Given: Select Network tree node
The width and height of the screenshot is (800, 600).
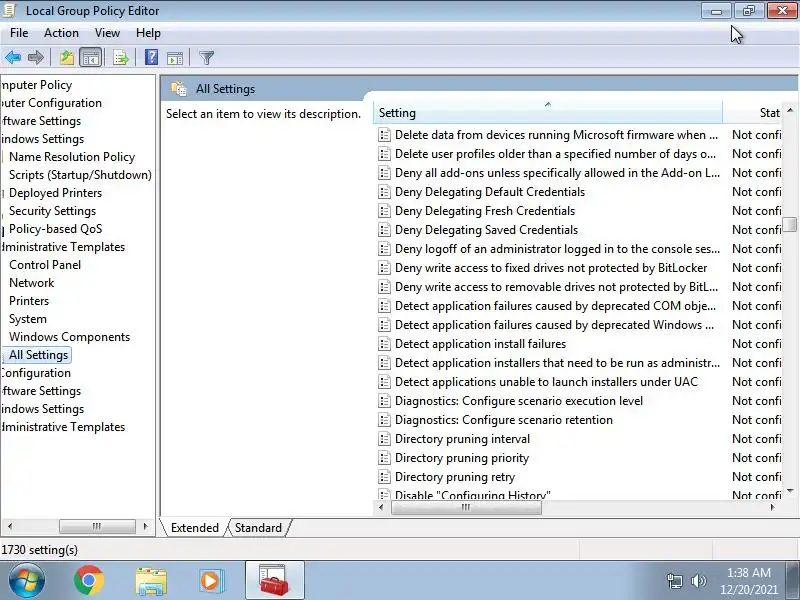Looking at the screenshot, I should pos(31,283).
